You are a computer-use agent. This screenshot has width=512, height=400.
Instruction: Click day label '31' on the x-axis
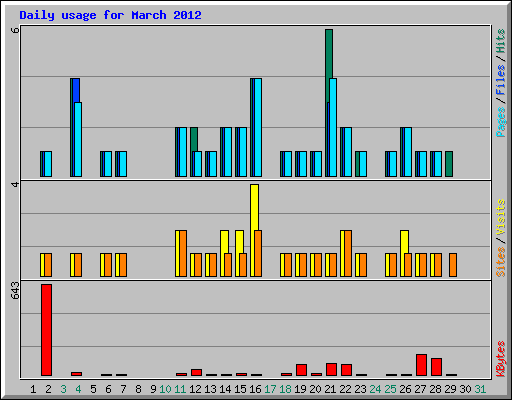click(x=480, y=389)
